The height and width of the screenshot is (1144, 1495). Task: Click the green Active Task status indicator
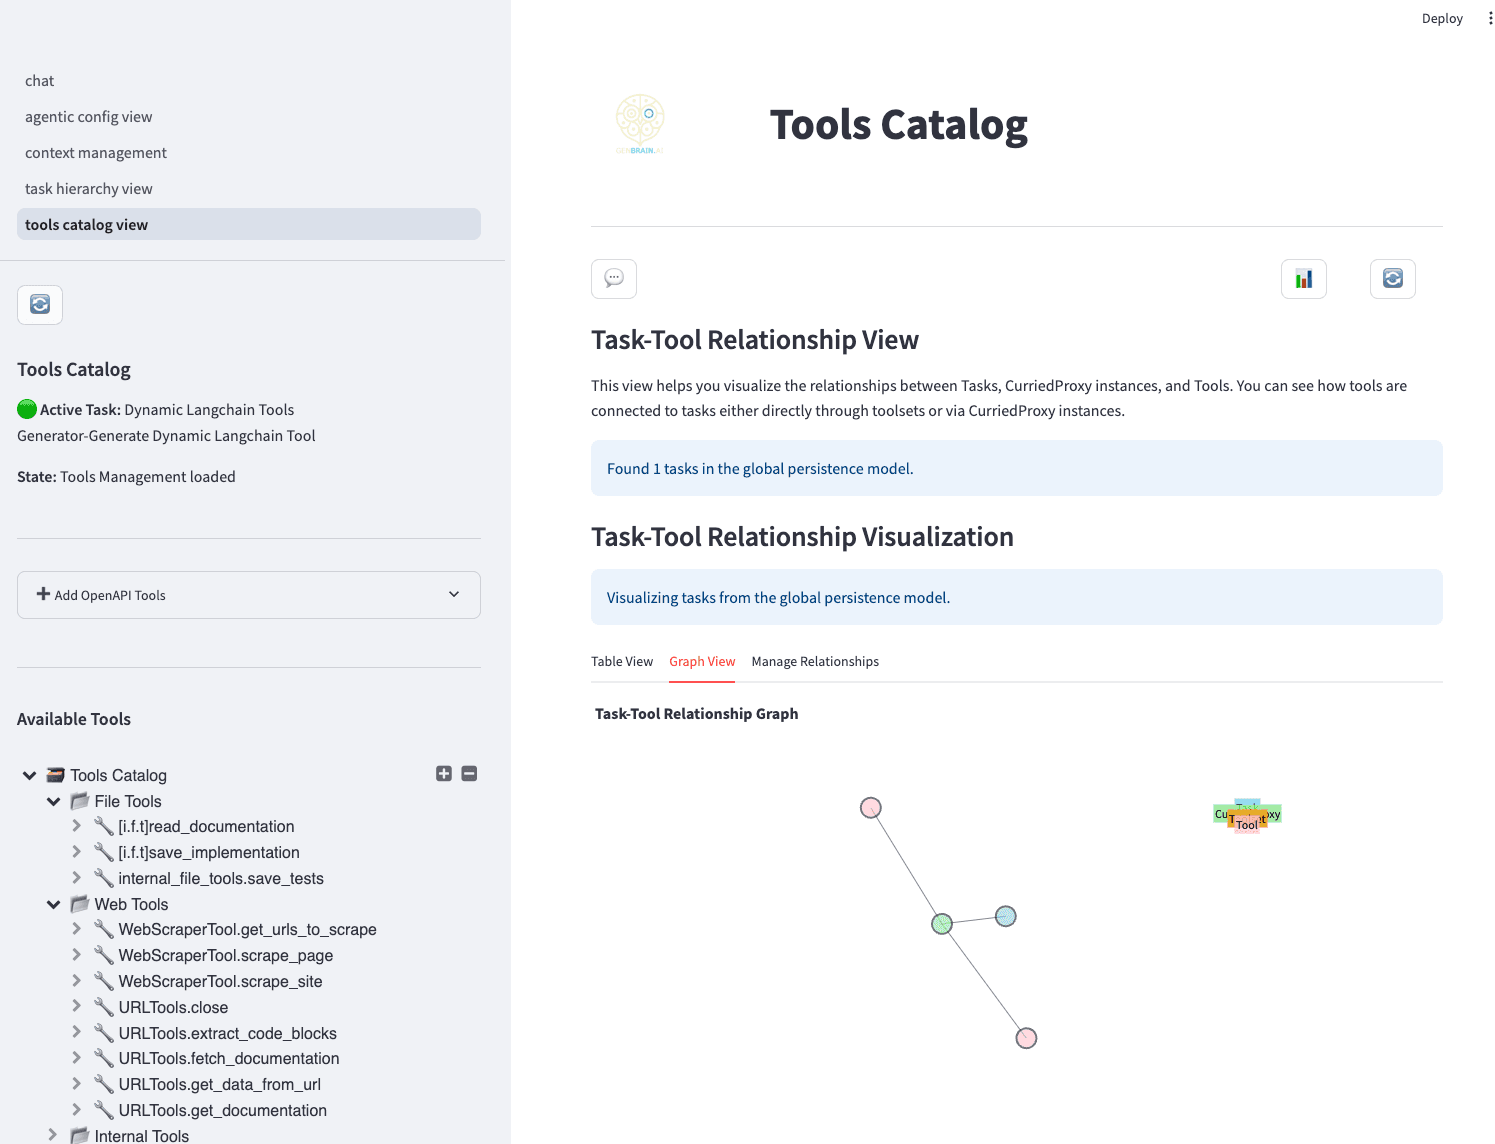pos(27,409)
